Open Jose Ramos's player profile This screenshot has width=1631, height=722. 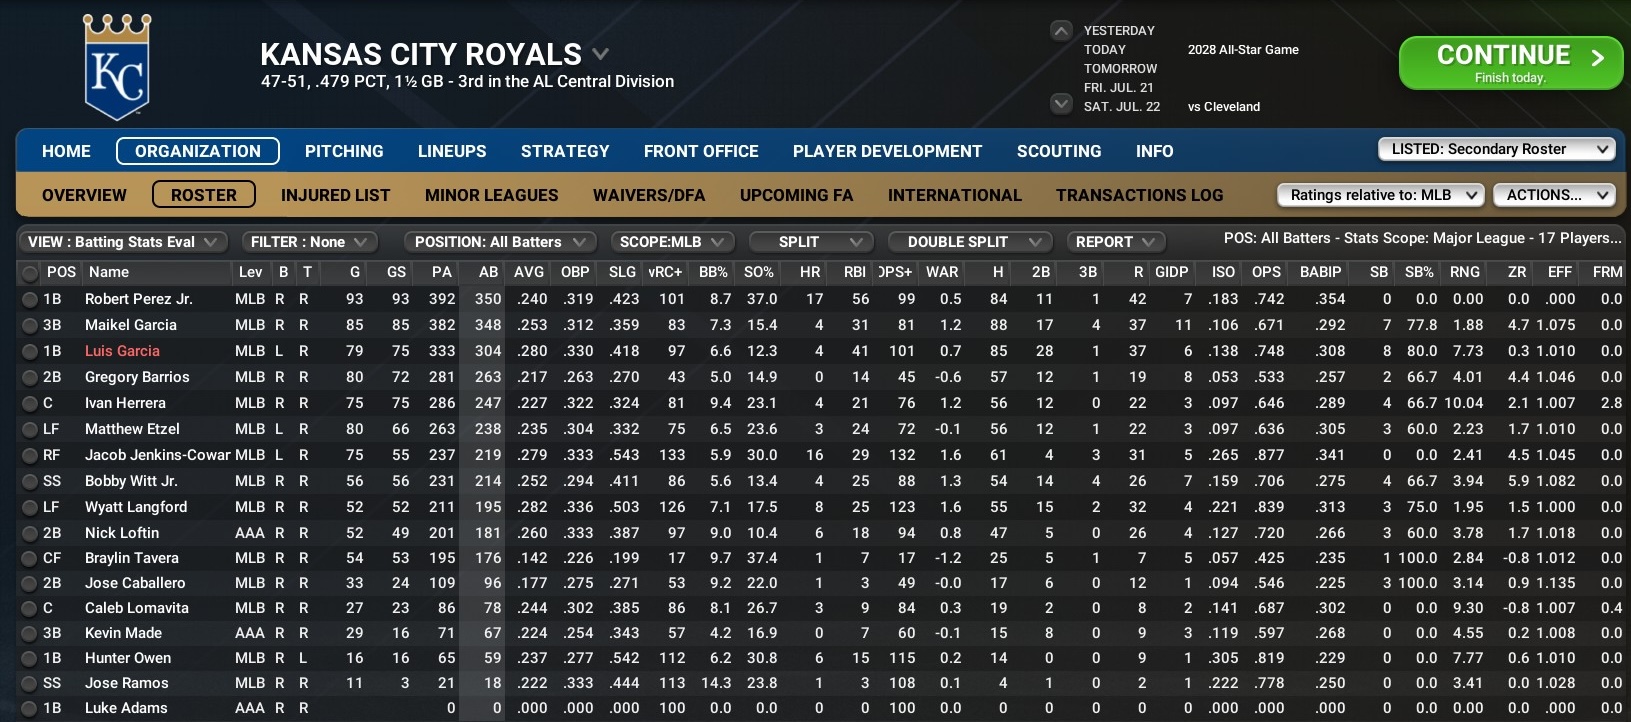pos(126,683)
